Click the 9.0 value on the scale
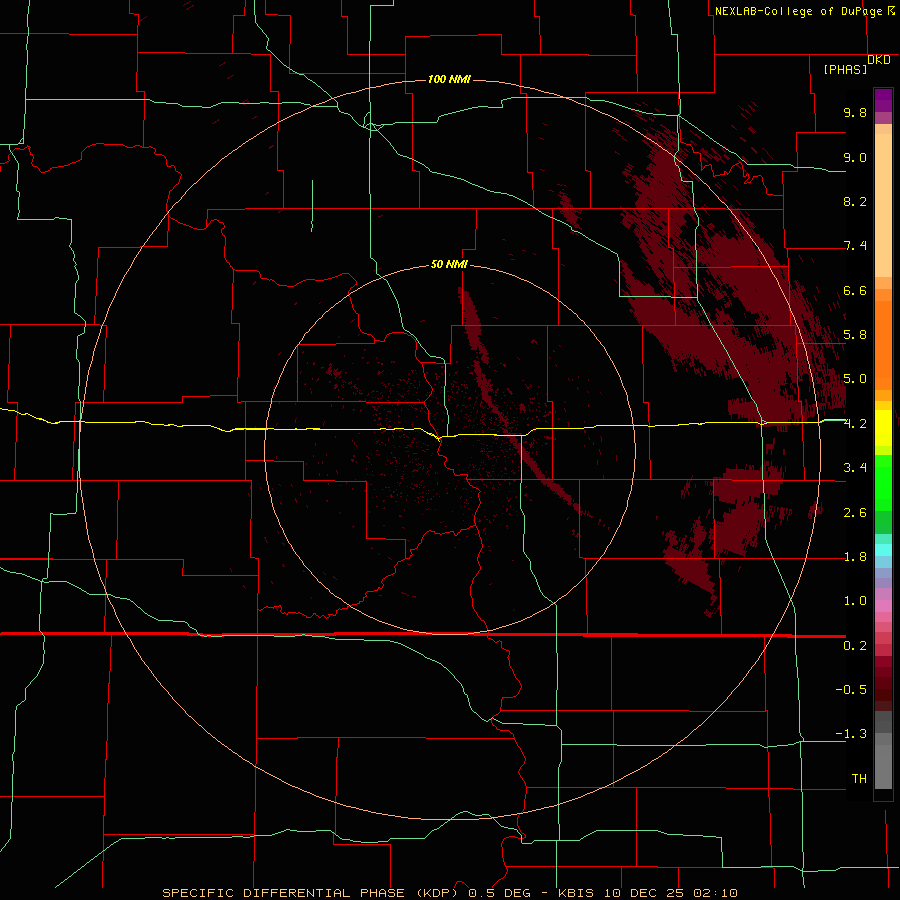Image resolution: width=900 pixels, height=900 pixels. tap(855, 157)
